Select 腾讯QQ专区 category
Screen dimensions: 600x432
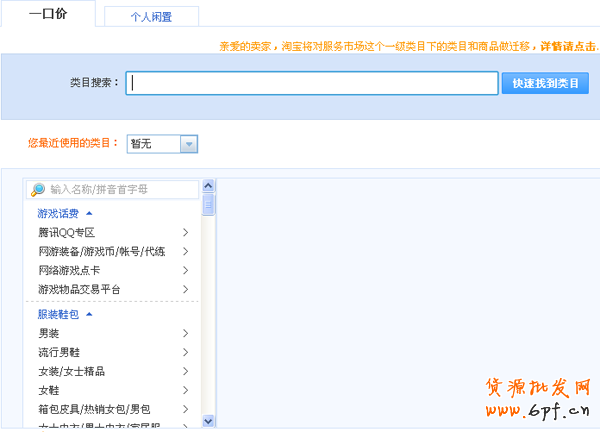(x=66, y=232)
